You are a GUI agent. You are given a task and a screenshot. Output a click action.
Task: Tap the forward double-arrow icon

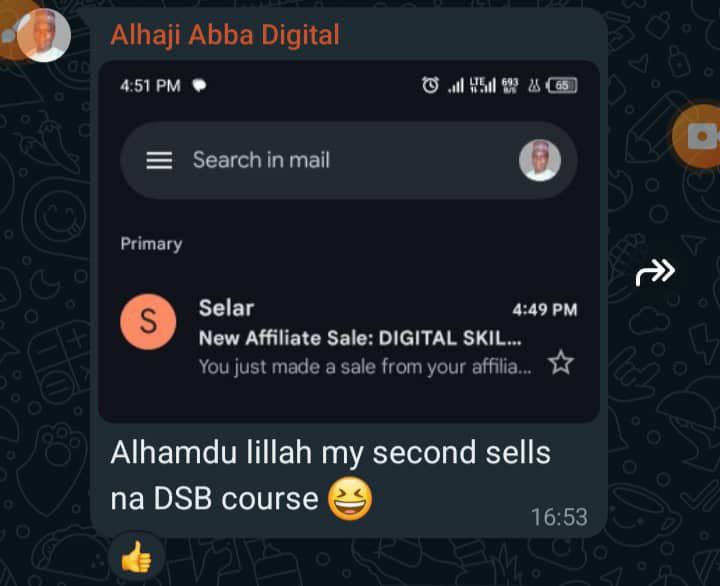[x=655, y=271]
